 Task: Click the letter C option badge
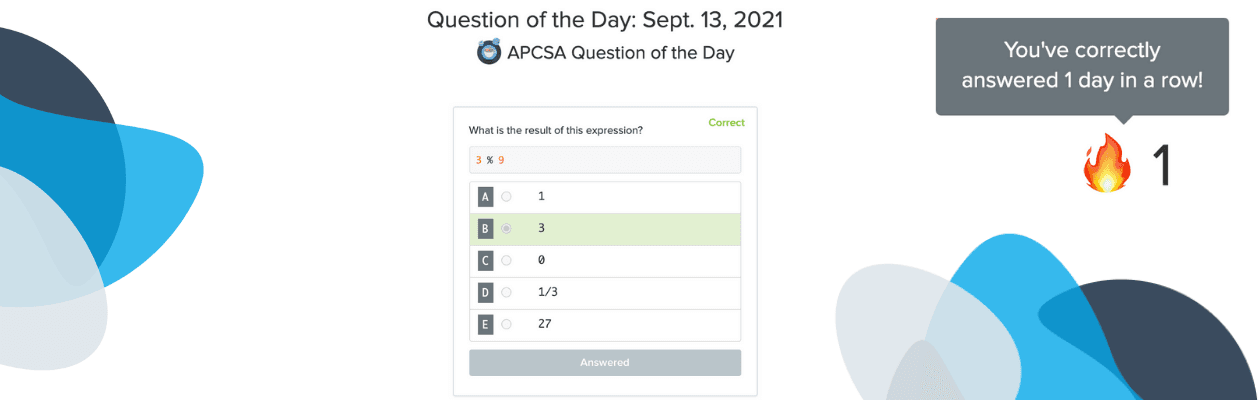[486, 261]
